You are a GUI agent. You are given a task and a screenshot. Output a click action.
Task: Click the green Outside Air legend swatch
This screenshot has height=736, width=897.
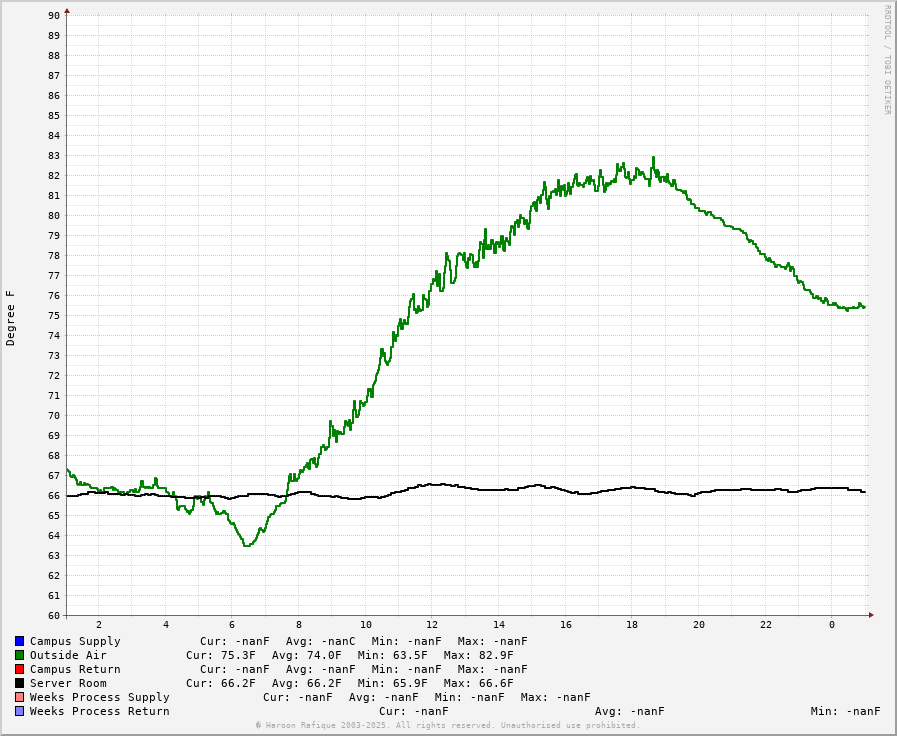tap(19, 655)
